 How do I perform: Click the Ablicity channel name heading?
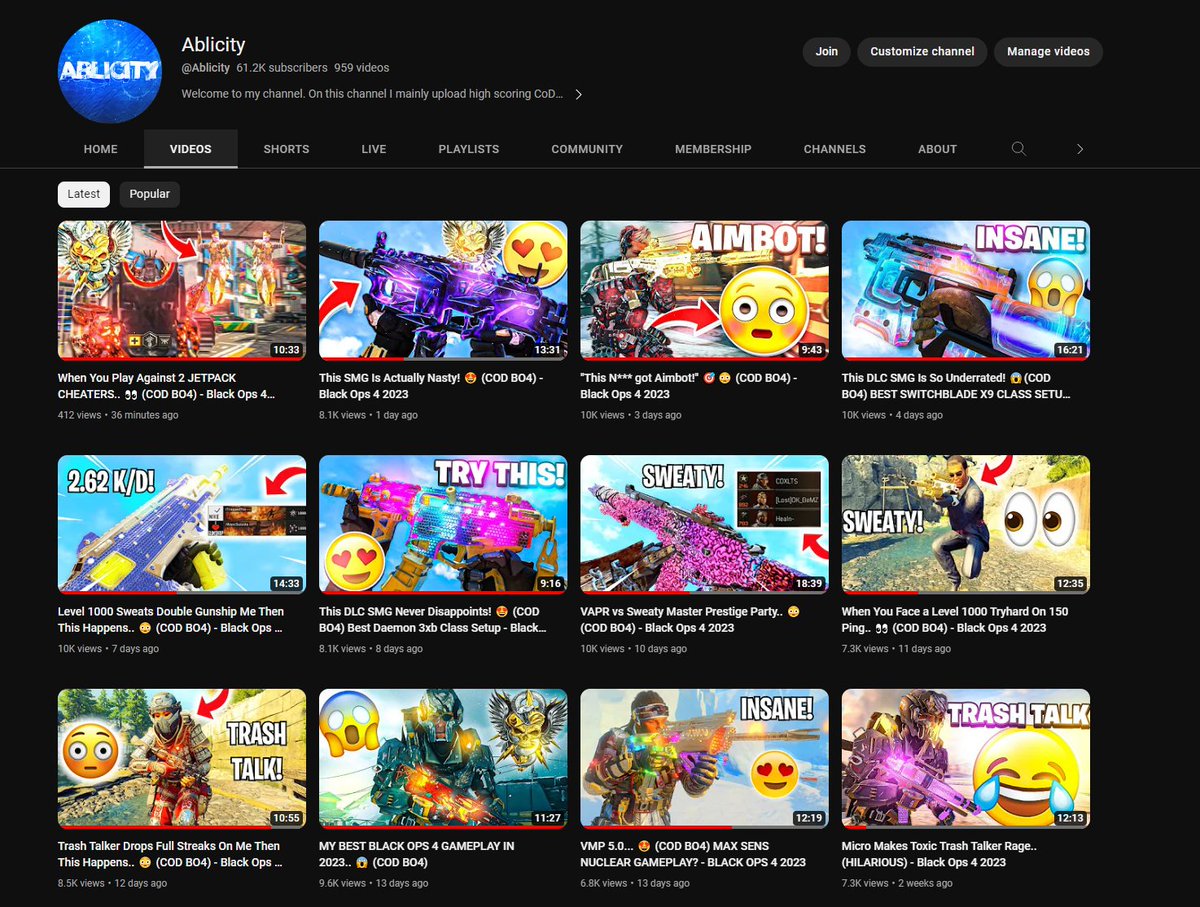(213, 45)
